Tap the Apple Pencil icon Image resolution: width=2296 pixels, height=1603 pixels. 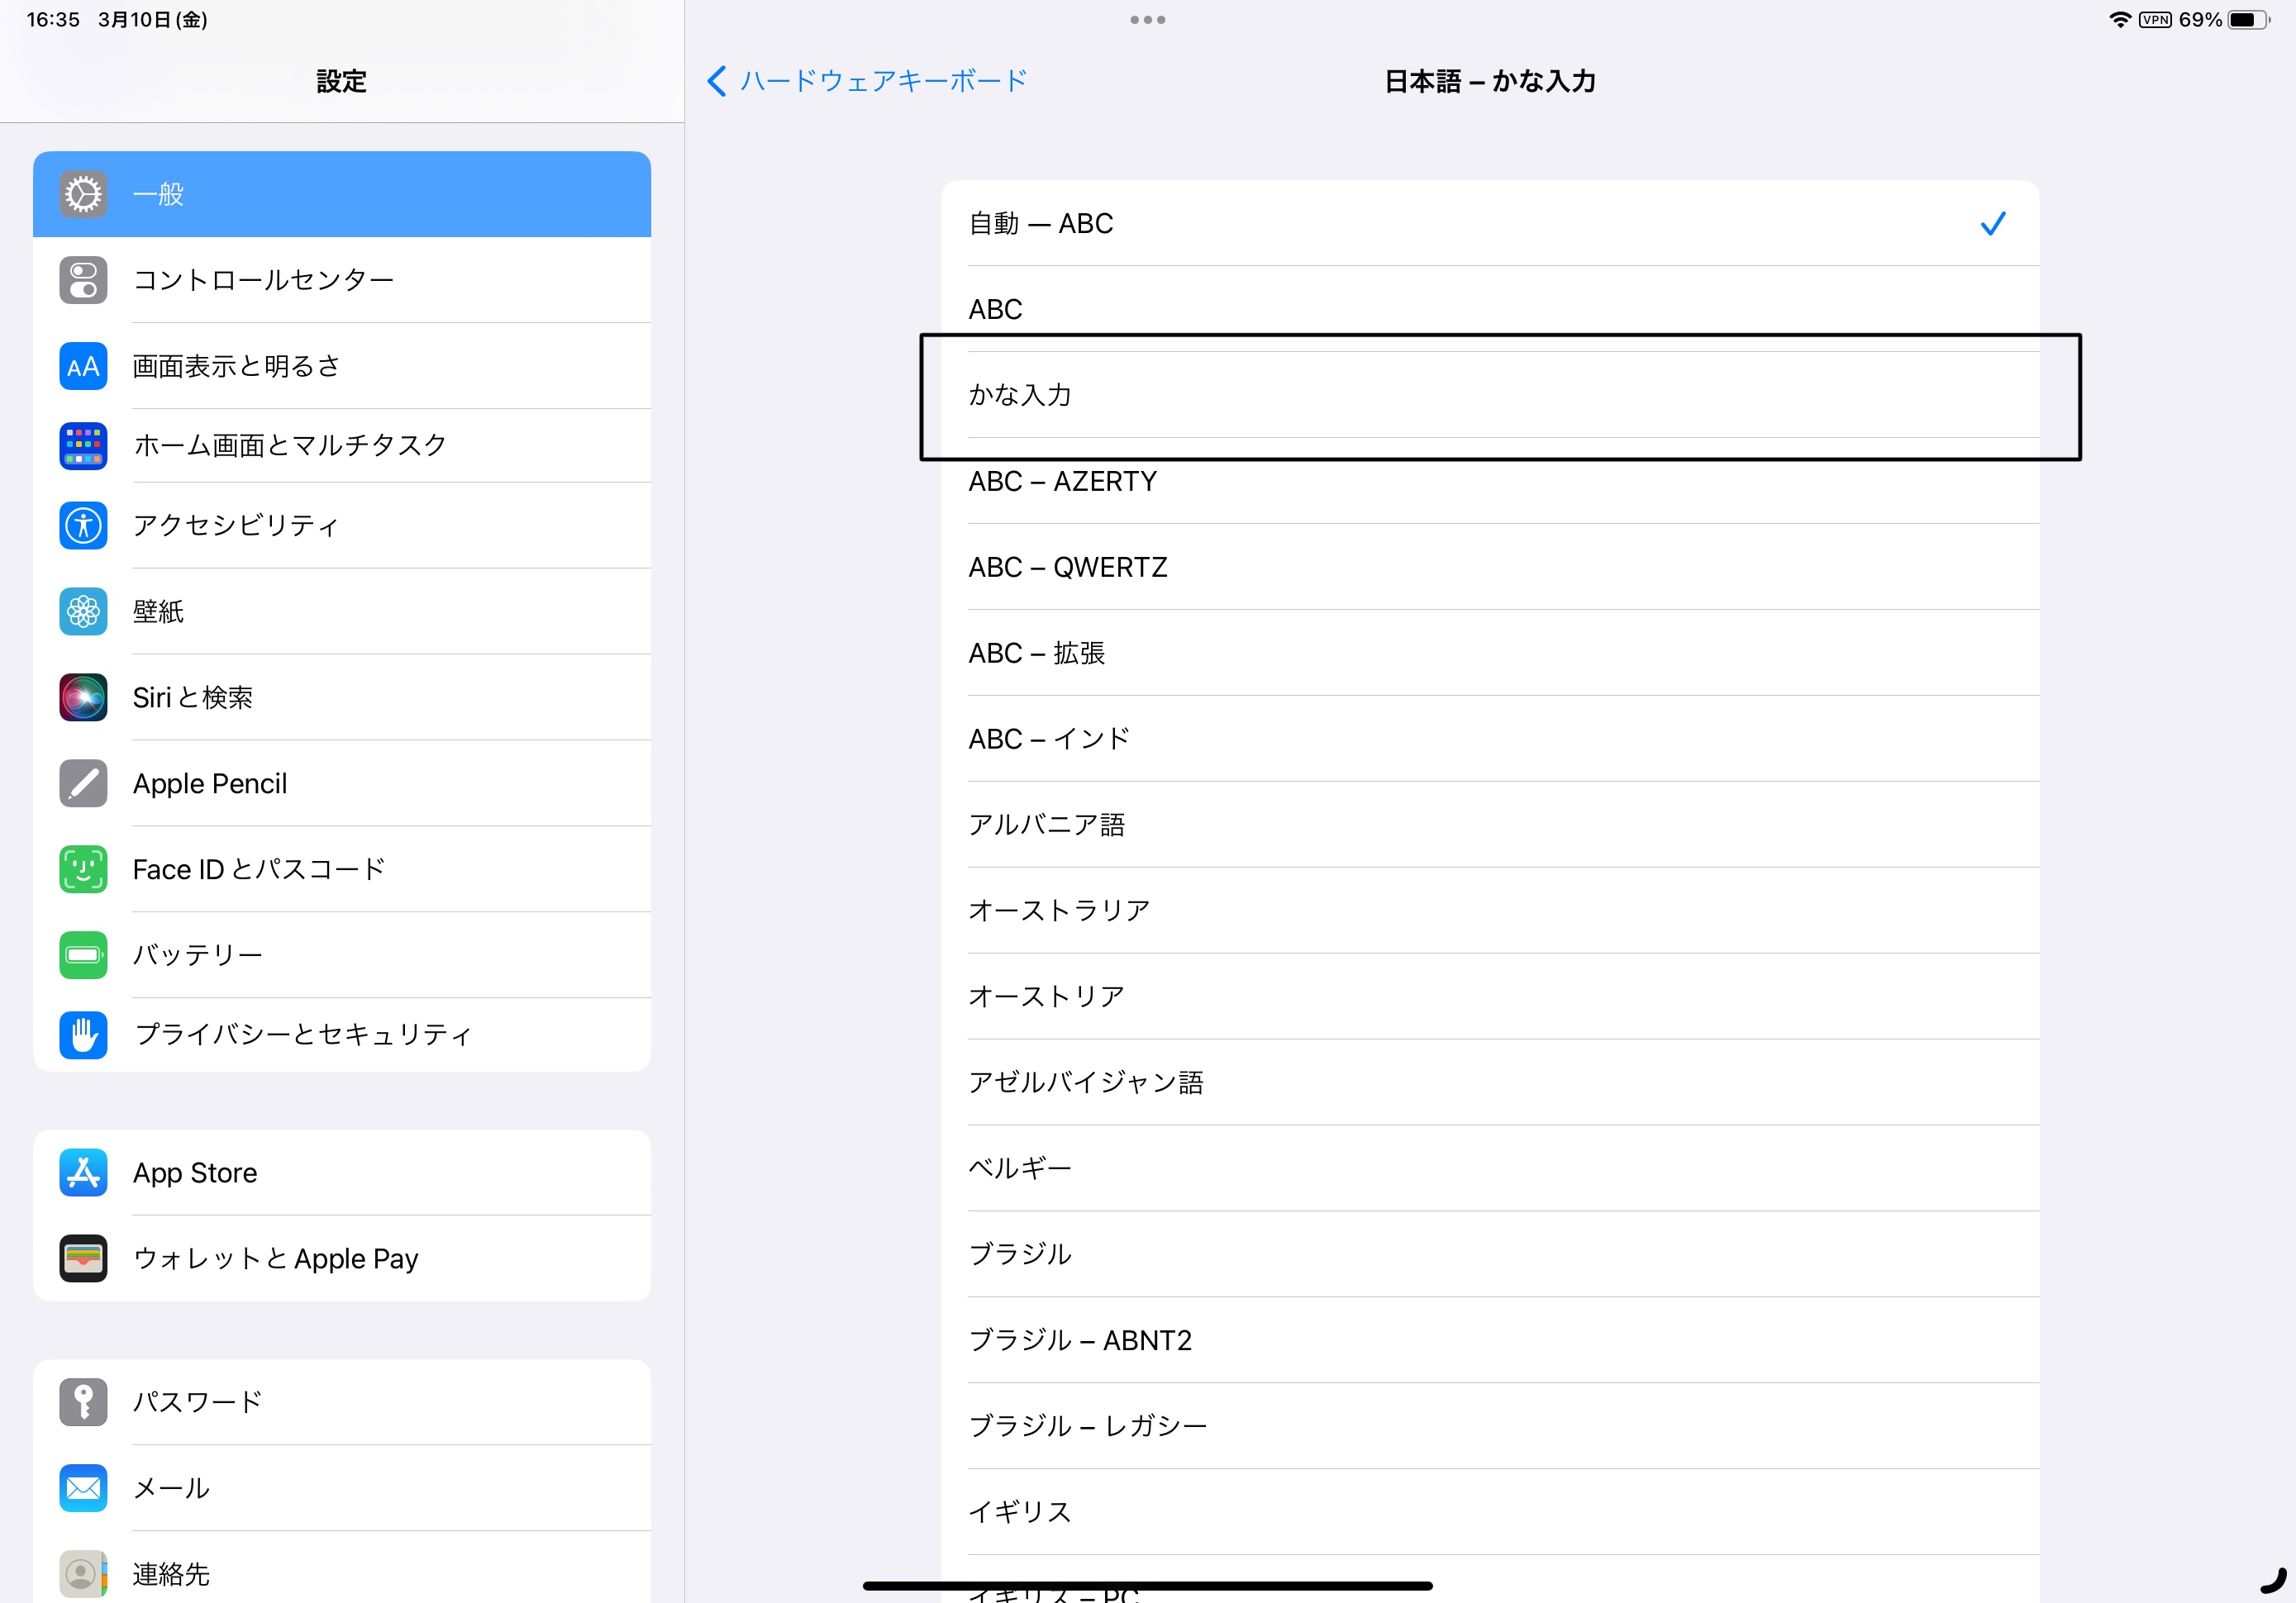point(83,783)
